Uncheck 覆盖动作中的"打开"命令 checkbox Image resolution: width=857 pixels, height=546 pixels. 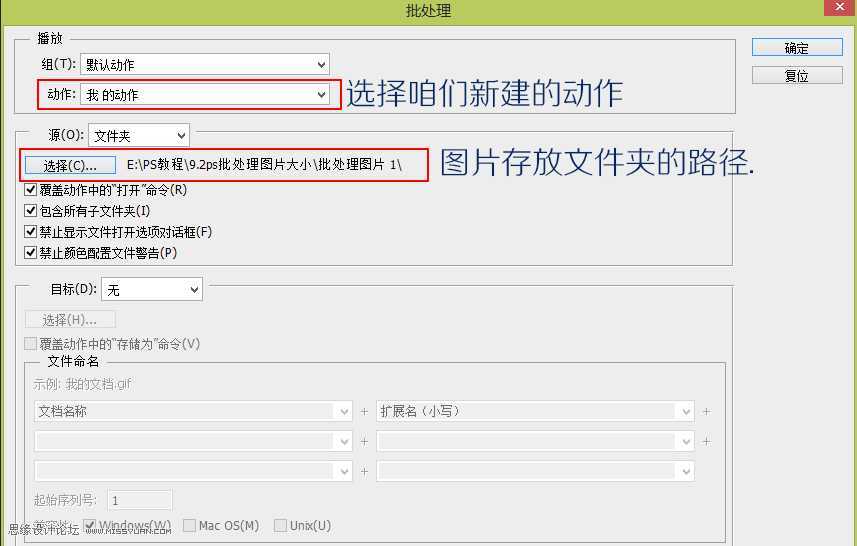tap(31, 190)
